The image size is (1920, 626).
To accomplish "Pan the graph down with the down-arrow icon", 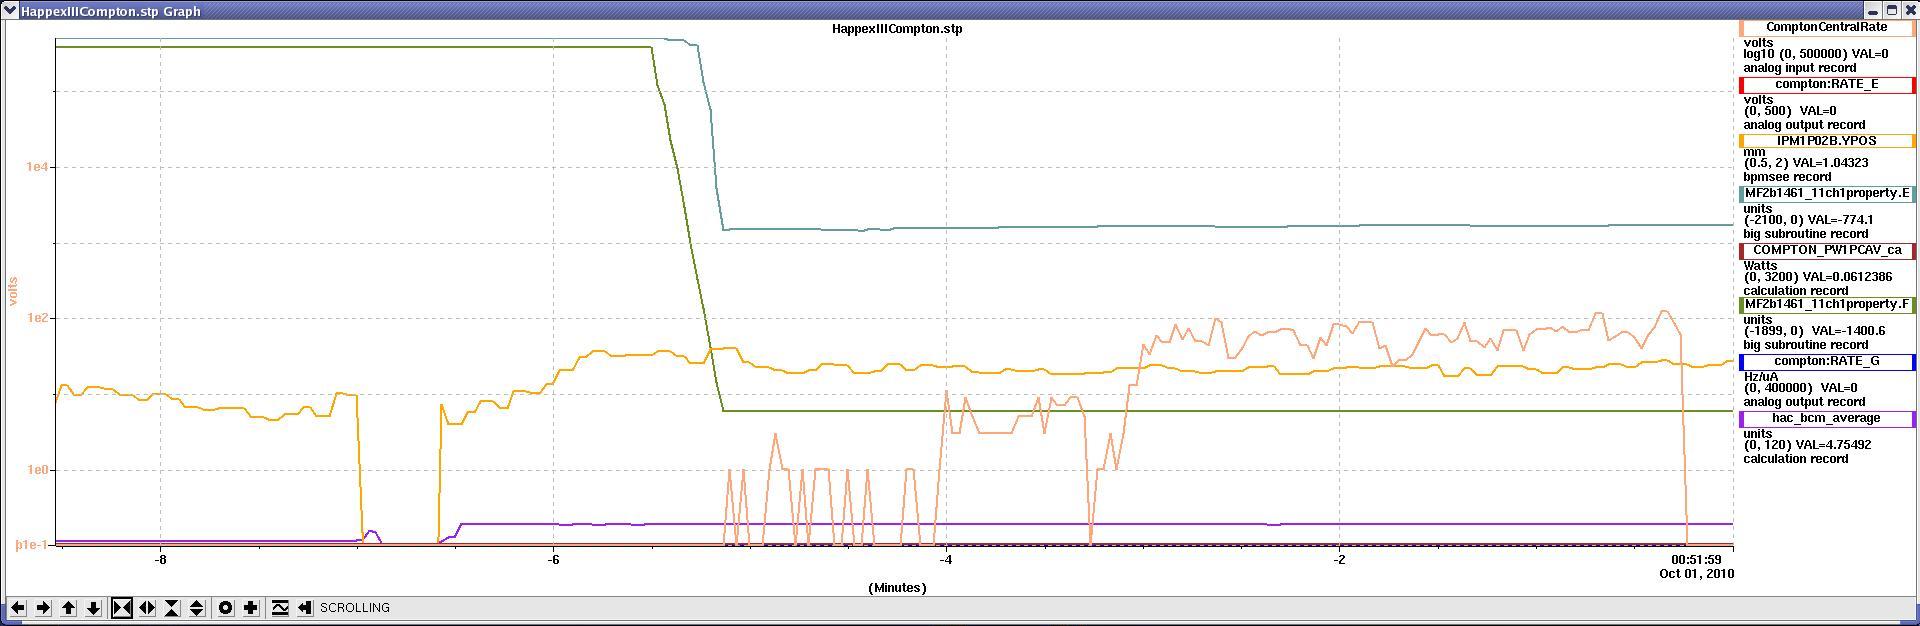I will click(94, 608).
